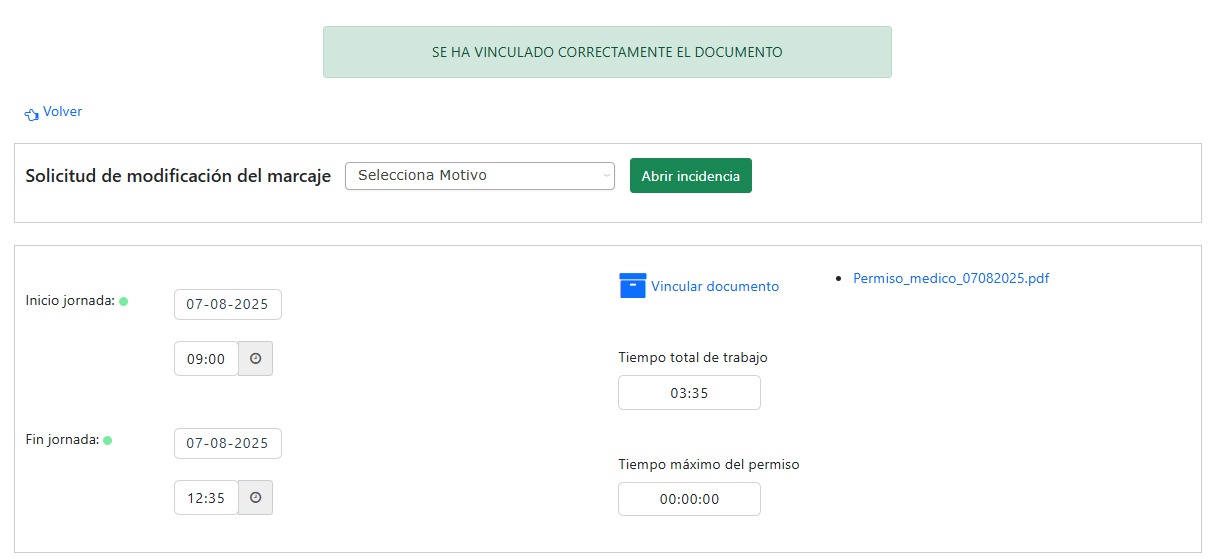The height and width of the screenshot is (560, 1214).
Task: Open the clock picker next to 12:35
Action: (x=256, y=498)
